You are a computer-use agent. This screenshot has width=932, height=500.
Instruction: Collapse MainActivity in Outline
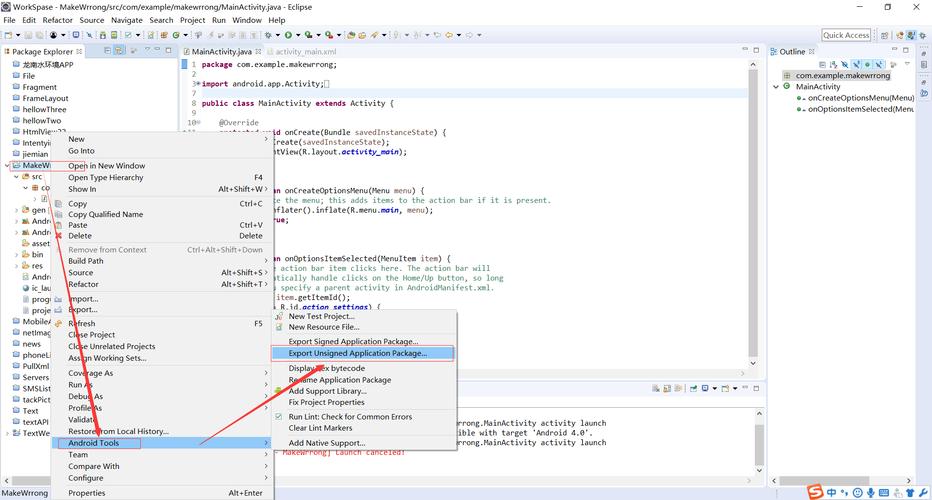pos(776,86)
